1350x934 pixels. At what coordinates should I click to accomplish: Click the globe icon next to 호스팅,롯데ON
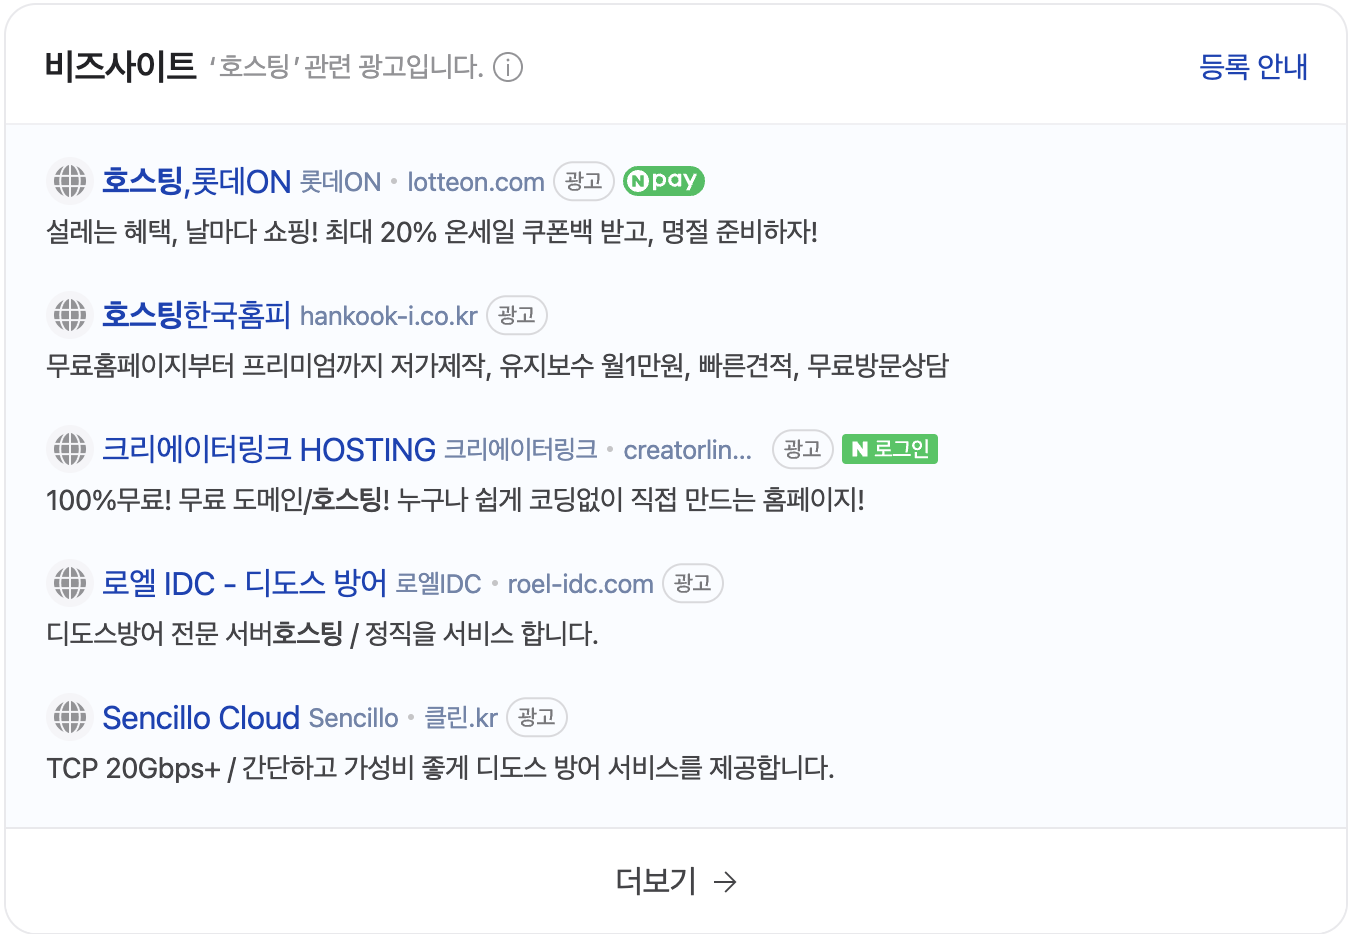click(x=70, y=181)
